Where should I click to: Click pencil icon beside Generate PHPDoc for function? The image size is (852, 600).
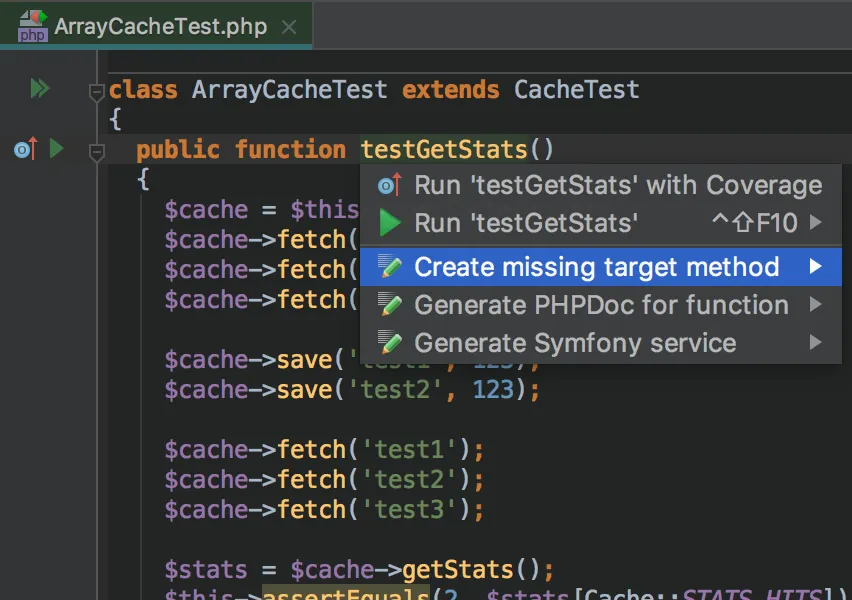pos(390,305)
